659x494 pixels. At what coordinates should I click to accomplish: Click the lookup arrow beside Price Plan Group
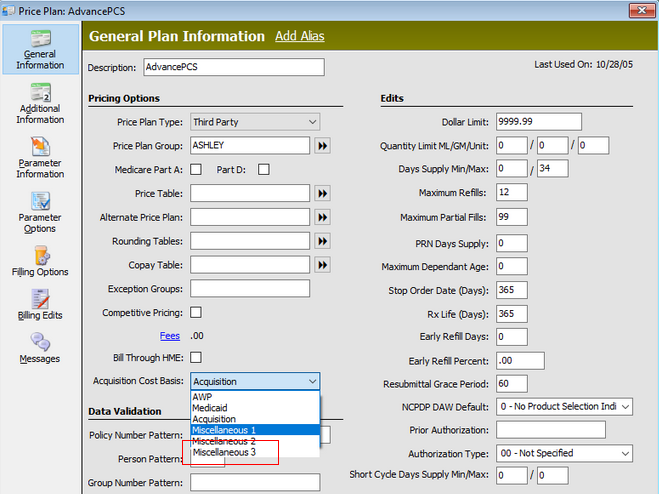[322, 146]
